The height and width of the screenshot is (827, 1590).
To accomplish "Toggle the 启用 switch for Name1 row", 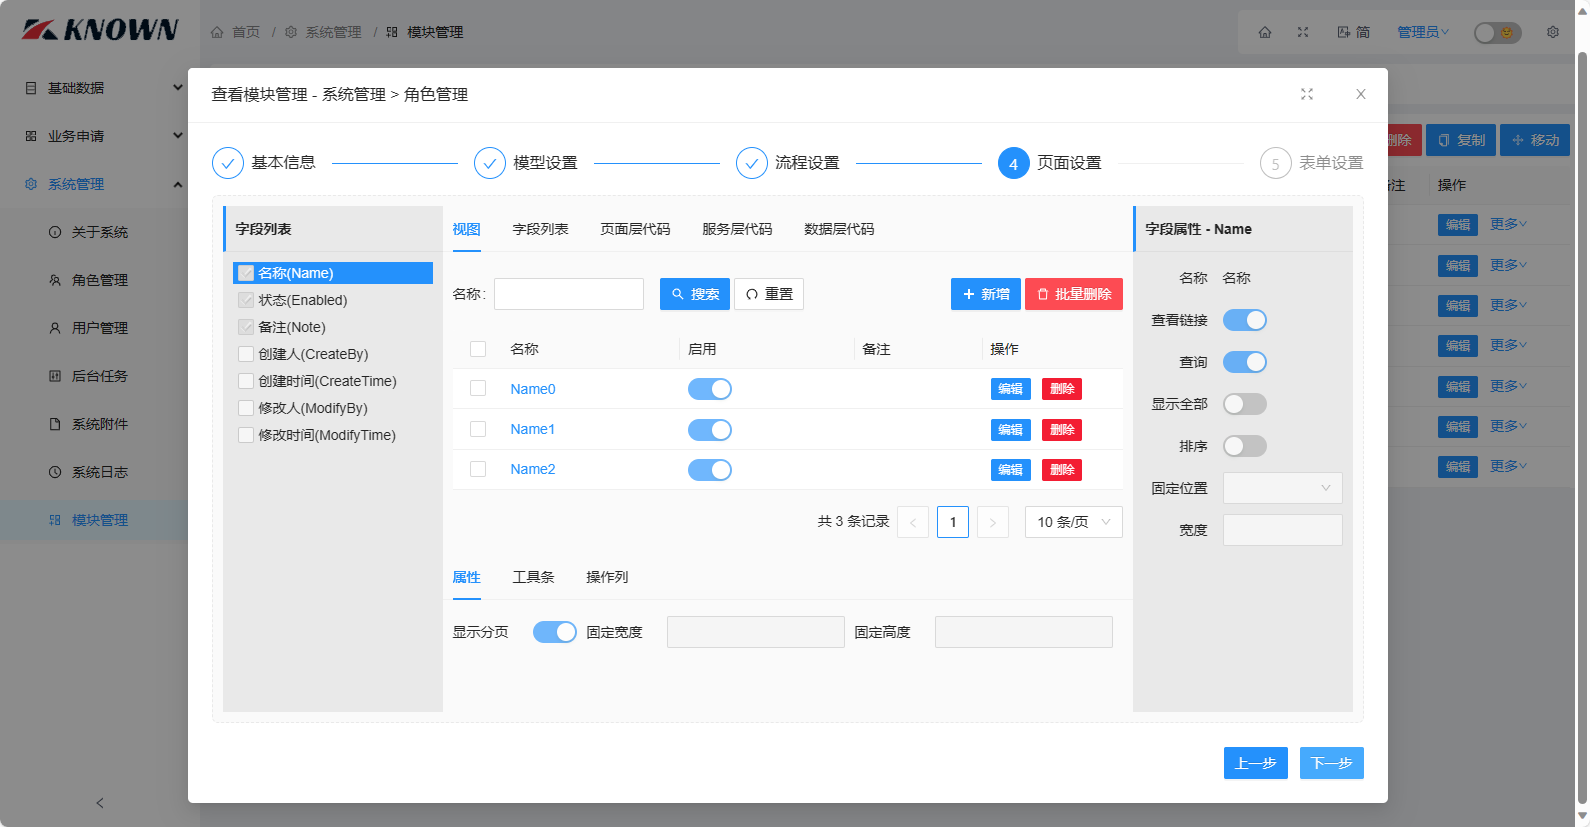I will (x=709, y=430).
